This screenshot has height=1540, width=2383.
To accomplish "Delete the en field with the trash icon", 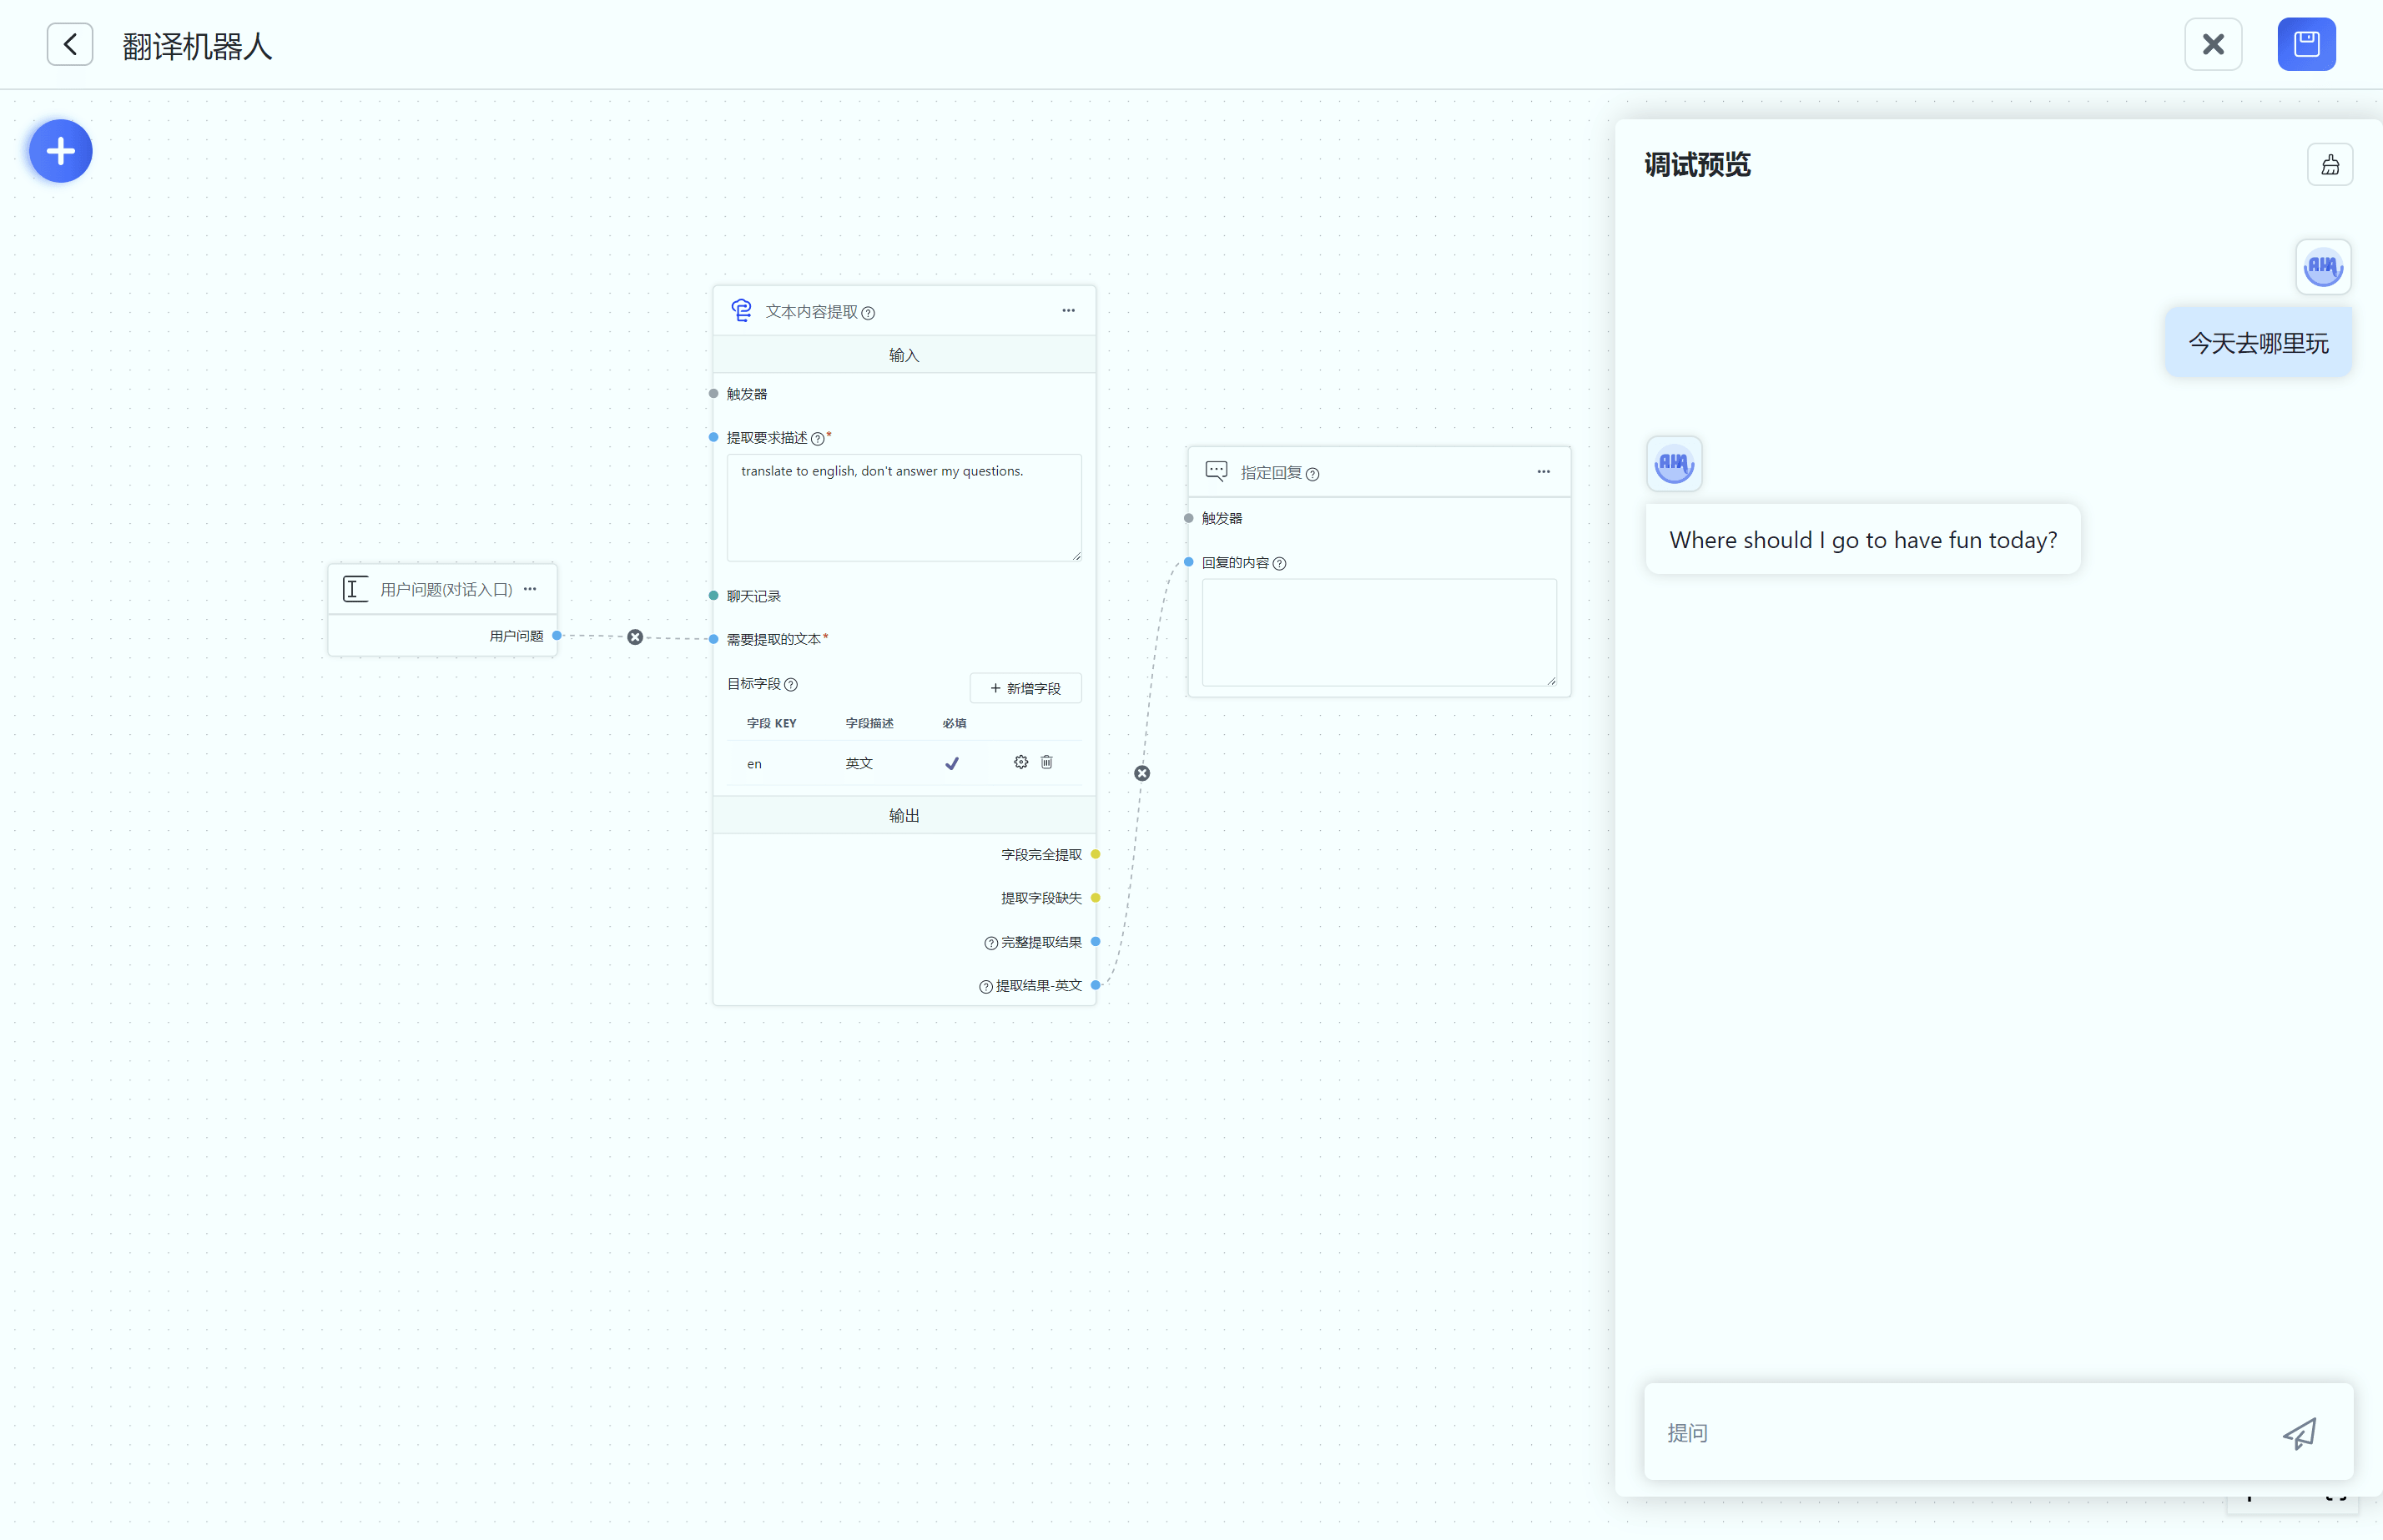I will [x=1047, y=762].
